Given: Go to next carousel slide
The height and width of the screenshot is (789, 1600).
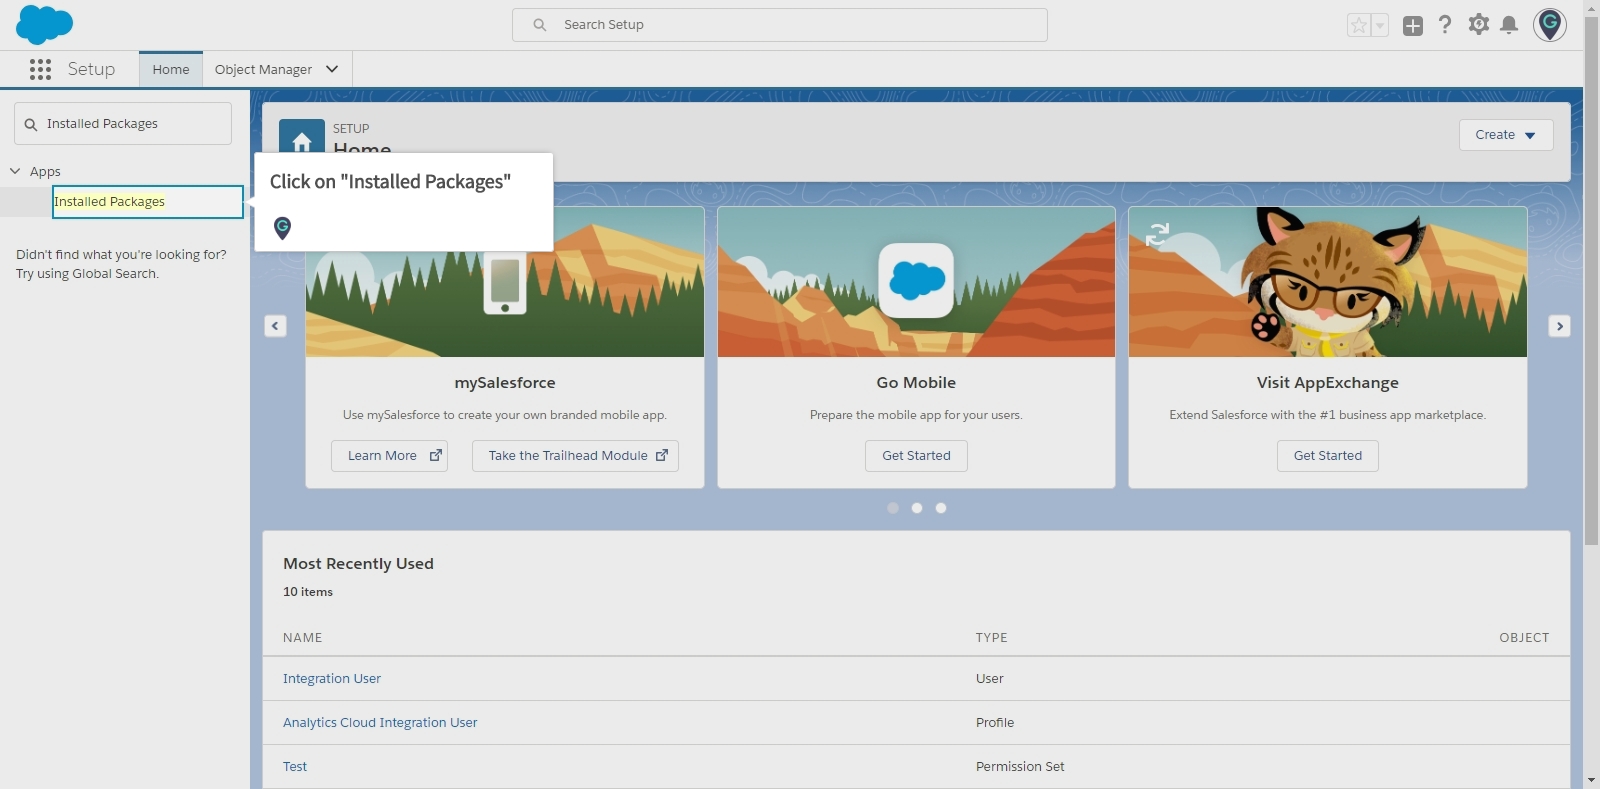Looking at the screenshot, I should [x=1559, y=326].
